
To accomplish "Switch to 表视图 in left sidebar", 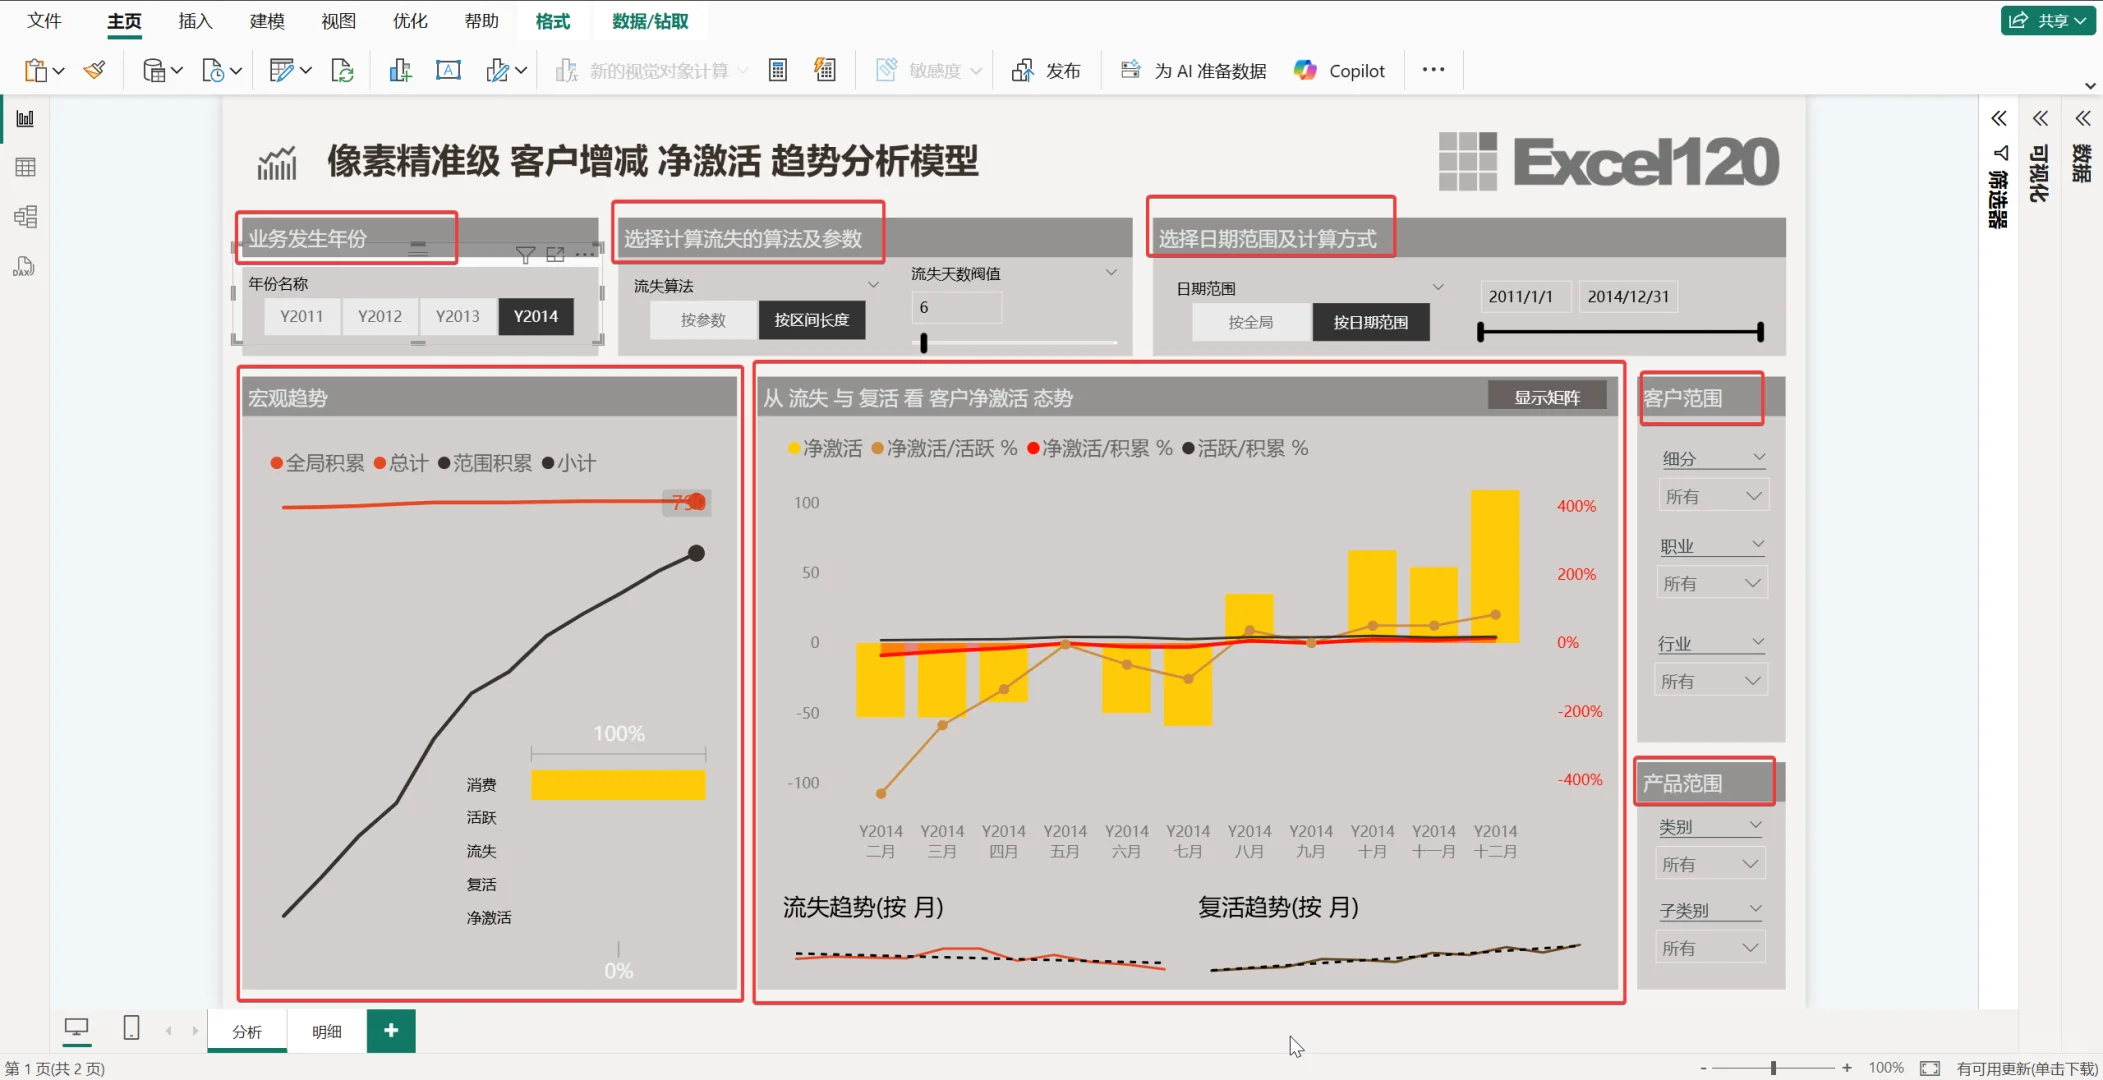I will click(x=25, y=166).
